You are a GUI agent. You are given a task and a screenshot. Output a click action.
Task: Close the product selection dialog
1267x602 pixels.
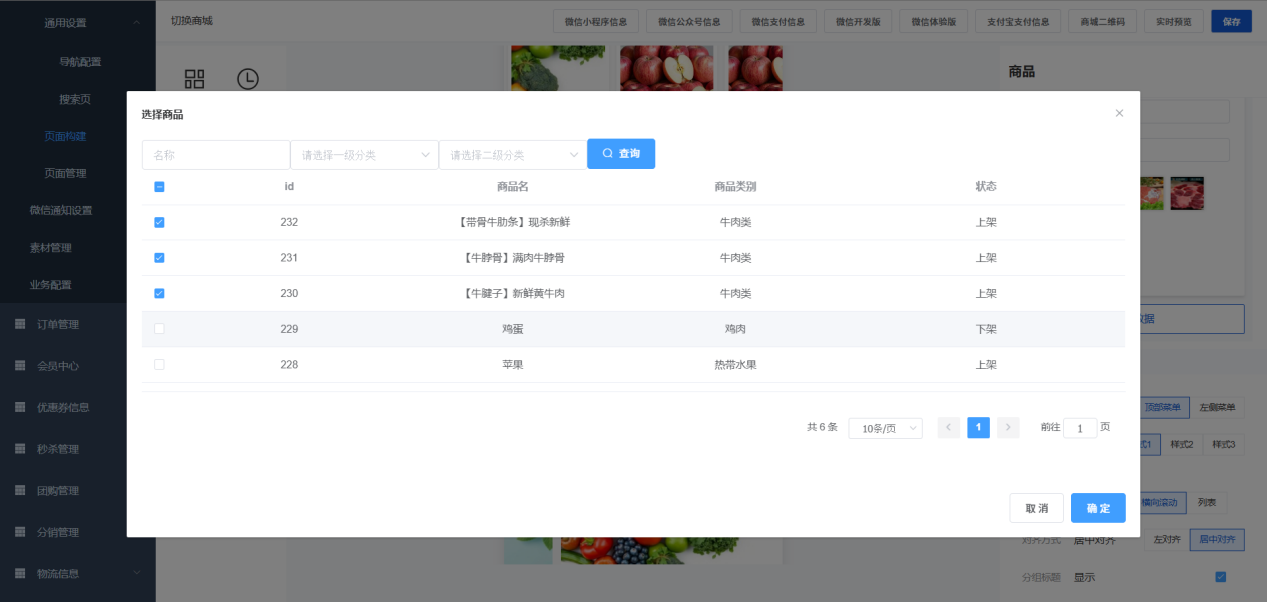point(1119,113)
